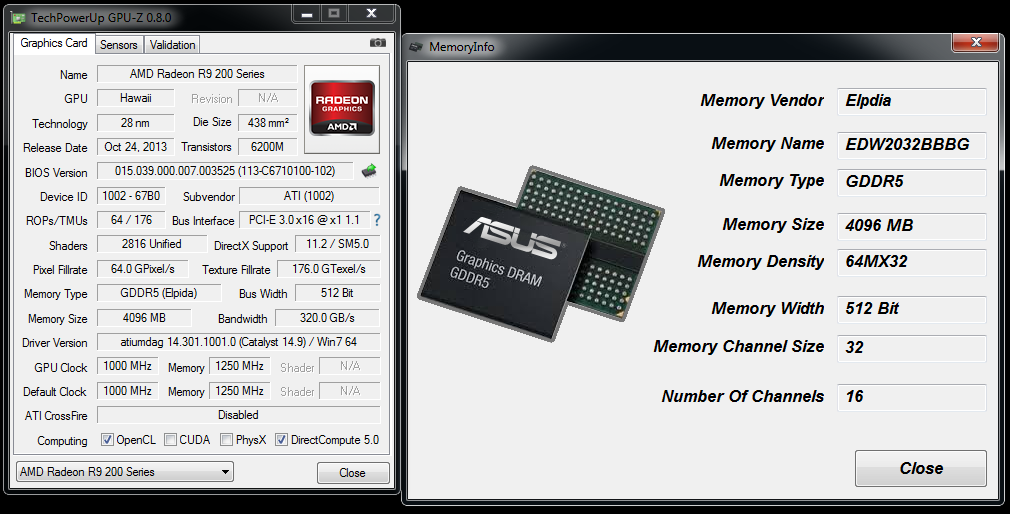The height and width of the screenshot is (514, 1010).
Task: Toggle the CUDA checkbox
Action: [x=171, y=440]
